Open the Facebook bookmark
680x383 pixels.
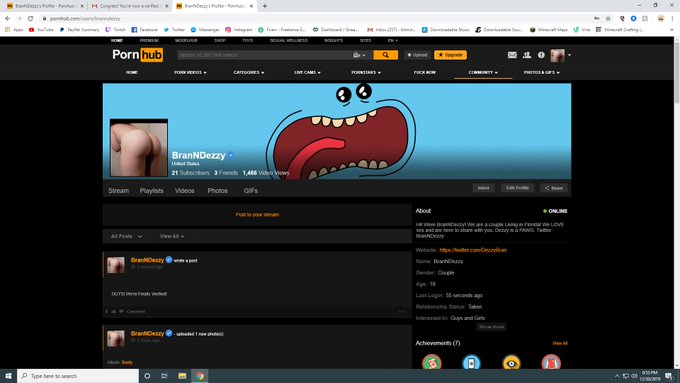(x=144, y=29)
